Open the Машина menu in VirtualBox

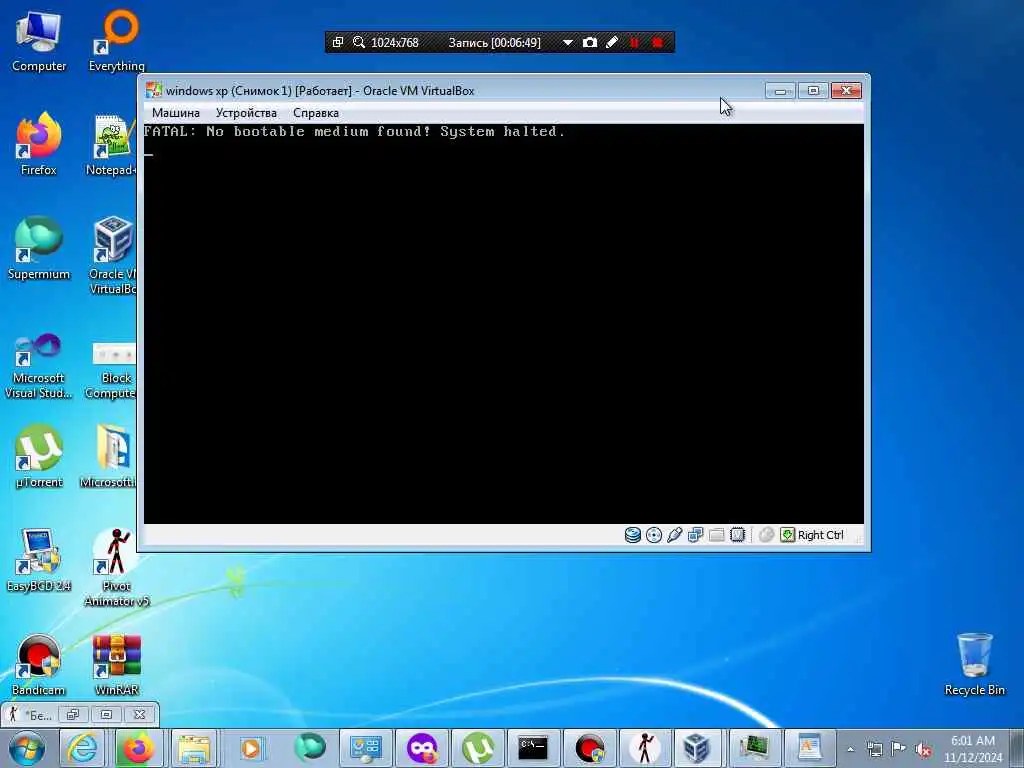[176, 113]
